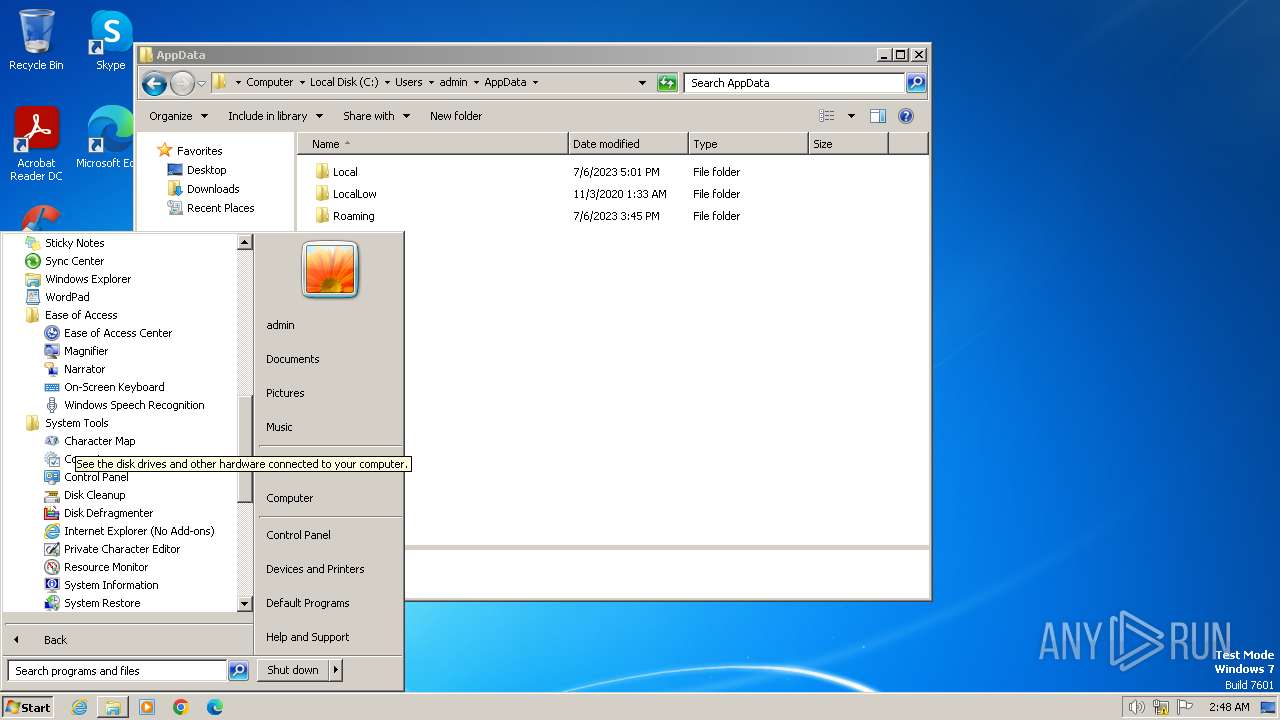Open Chrome from the taskbar
Image resolution: width=1280 pixels, height=720 pixels.
coord(181,707)
